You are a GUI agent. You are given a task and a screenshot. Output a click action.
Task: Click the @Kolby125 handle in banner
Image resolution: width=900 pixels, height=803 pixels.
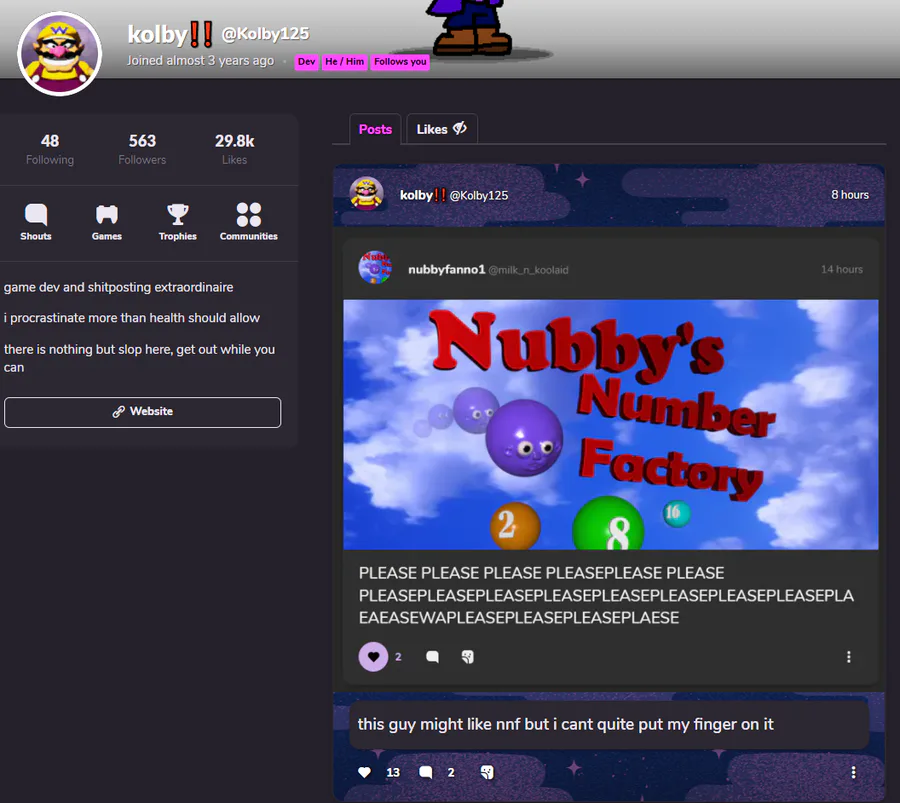265,34
